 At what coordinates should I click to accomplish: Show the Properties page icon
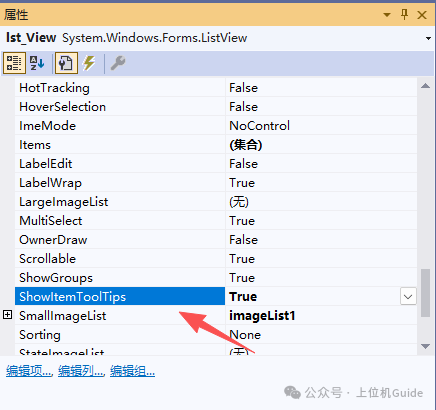(x=66, y=63)
